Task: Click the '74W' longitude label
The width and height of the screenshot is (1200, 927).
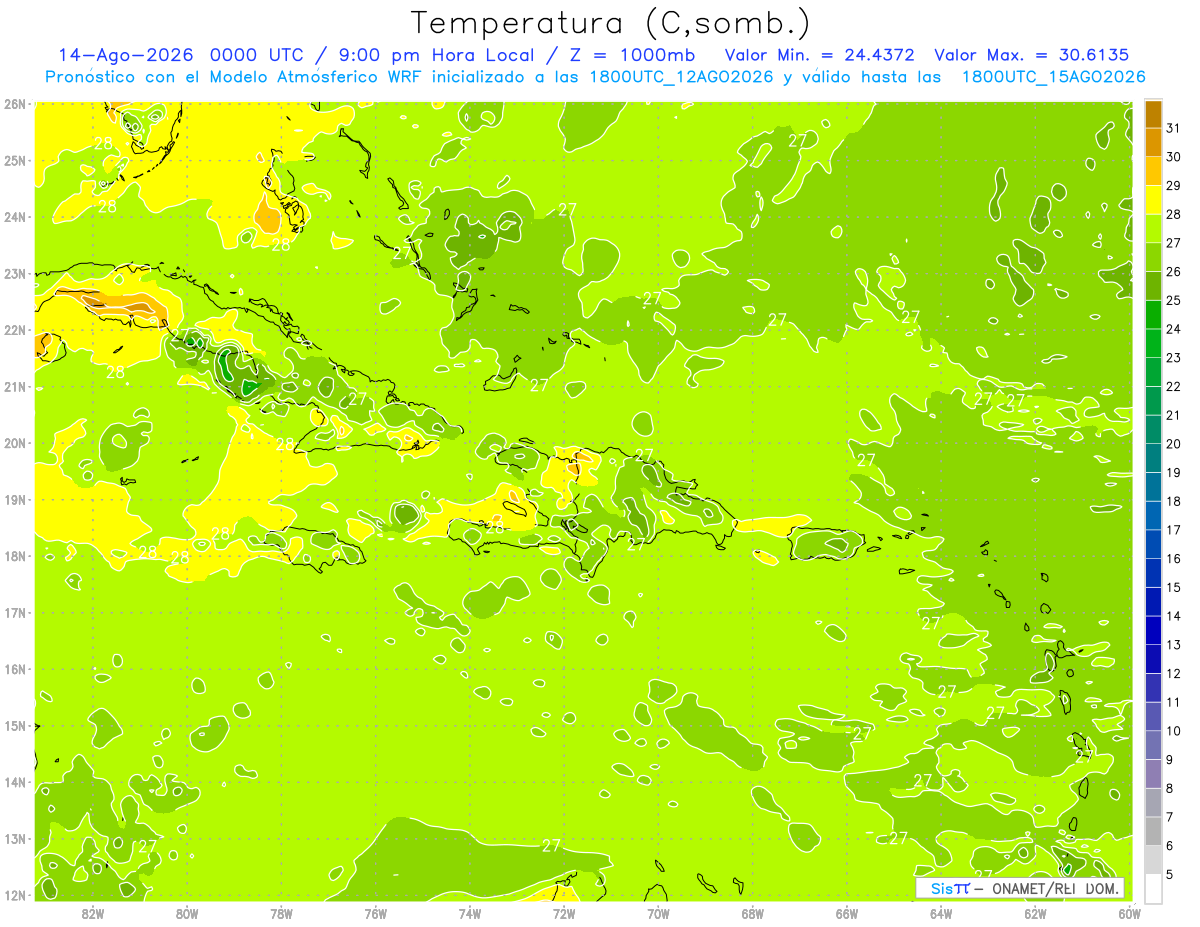Action: 470,914
